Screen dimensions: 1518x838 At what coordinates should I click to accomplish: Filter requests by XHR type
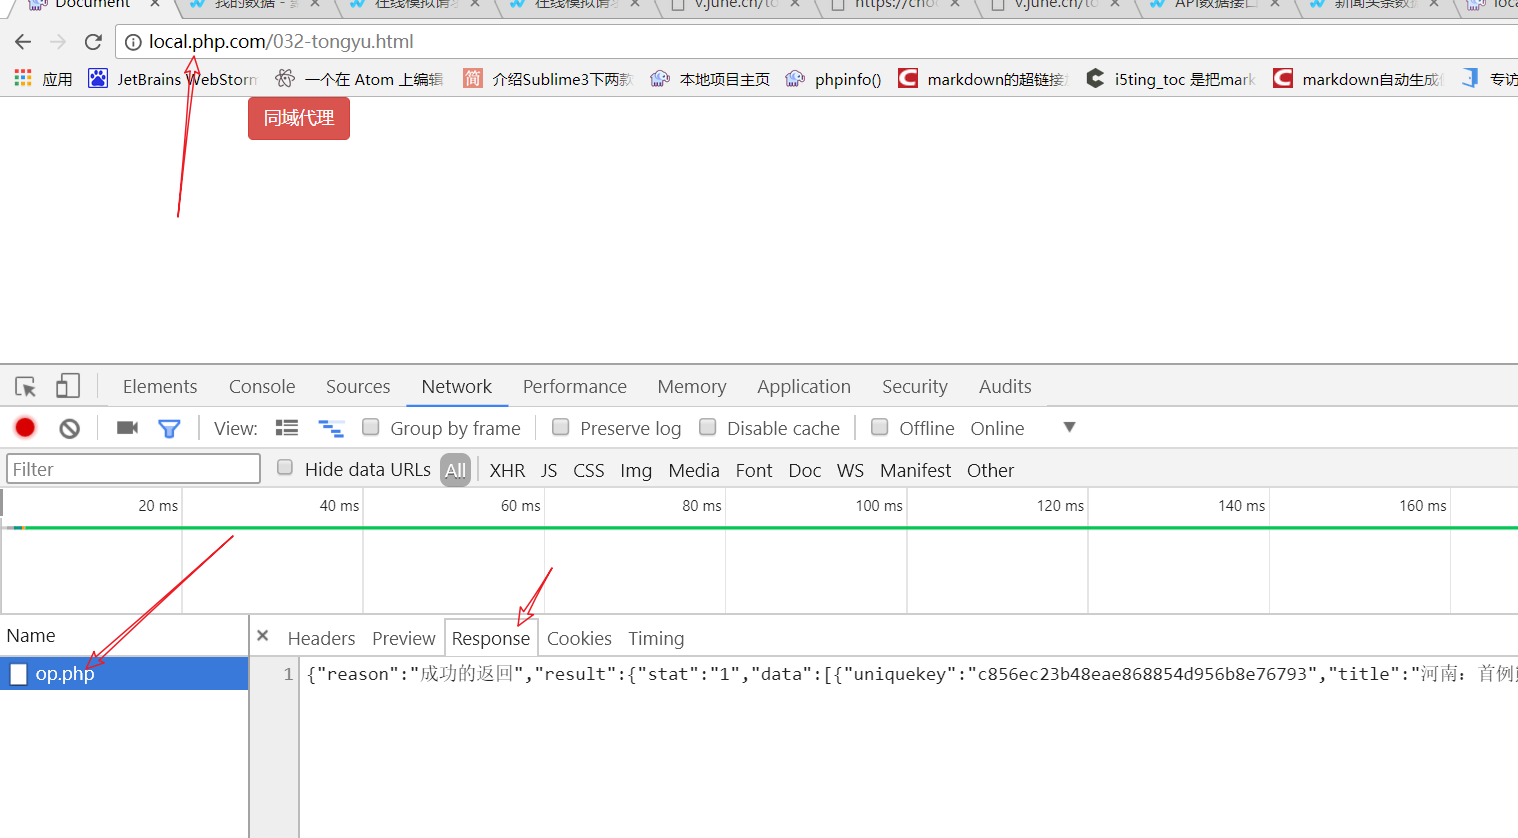click(507, 470)
